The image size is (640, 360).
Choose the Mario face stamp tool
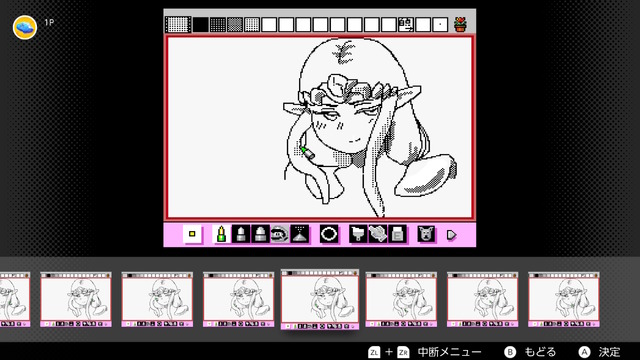(280, 234)
